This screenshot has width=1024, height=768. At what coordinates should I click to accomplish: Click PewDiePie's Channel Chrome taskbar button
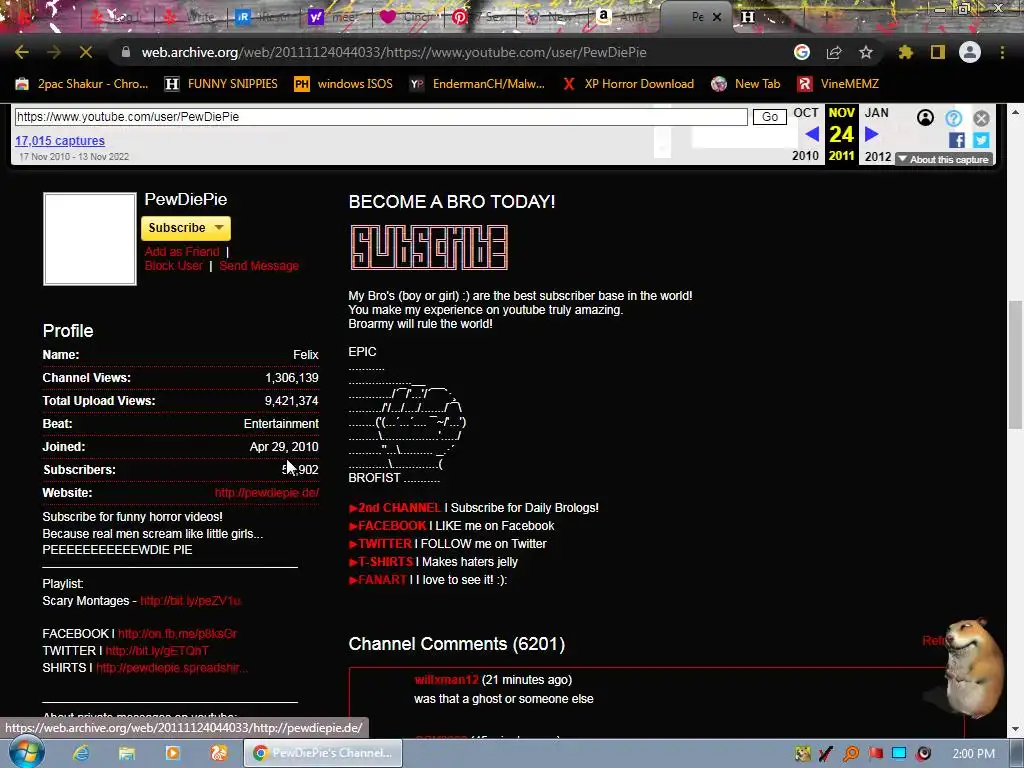tap(323, 753)
